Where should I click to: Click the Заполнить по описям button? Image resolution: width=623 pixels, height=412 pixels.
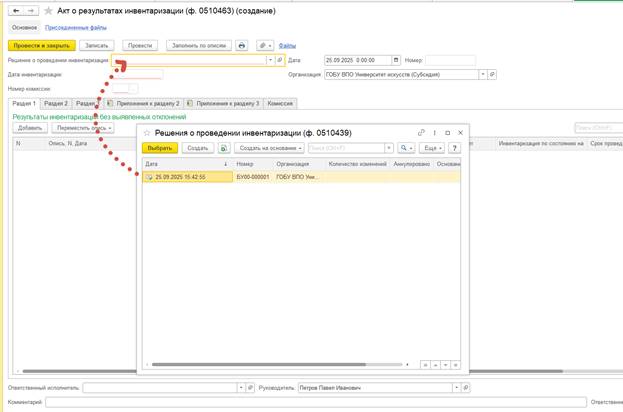tap(199, 46)
